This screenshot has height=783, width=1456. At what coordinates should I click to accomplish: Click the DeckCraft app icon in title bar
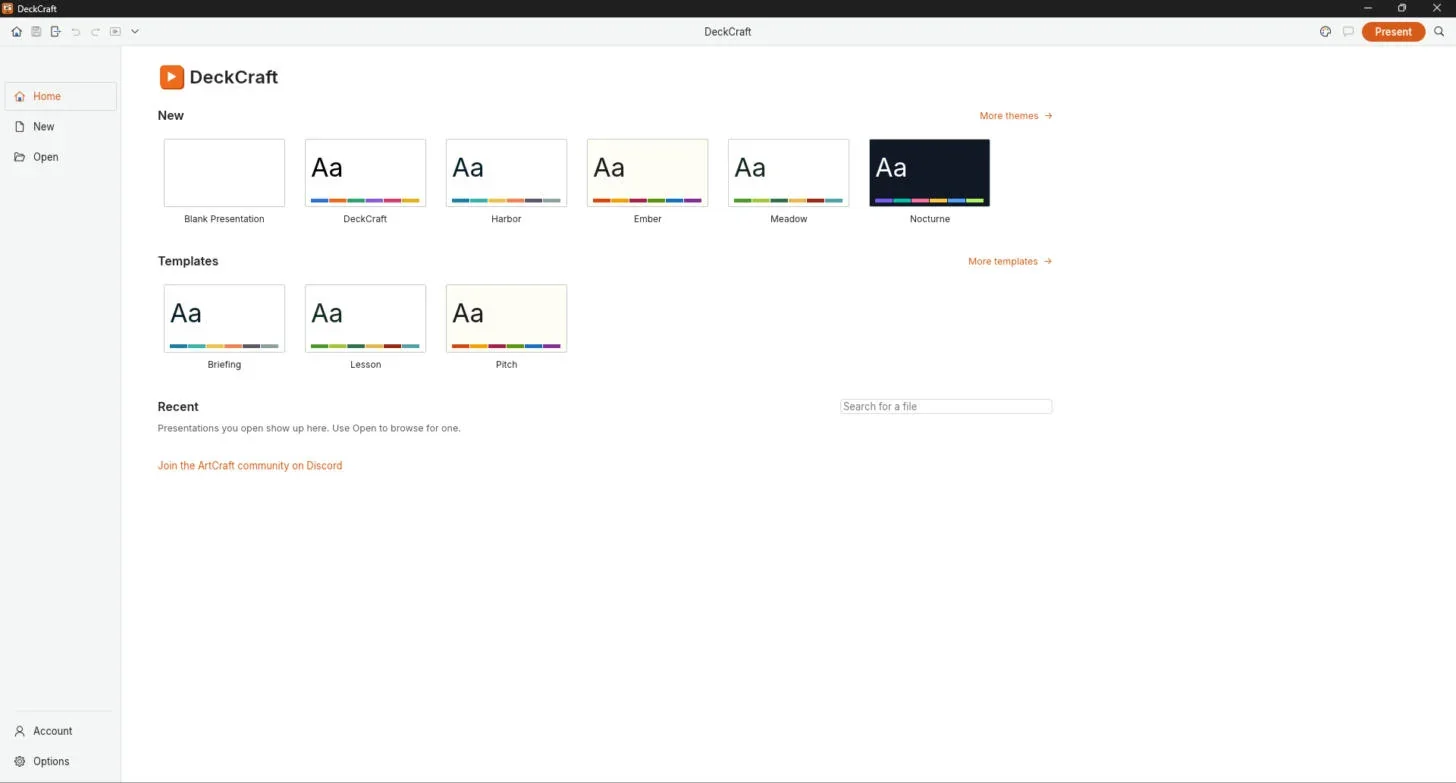click(x=8, y=8)
